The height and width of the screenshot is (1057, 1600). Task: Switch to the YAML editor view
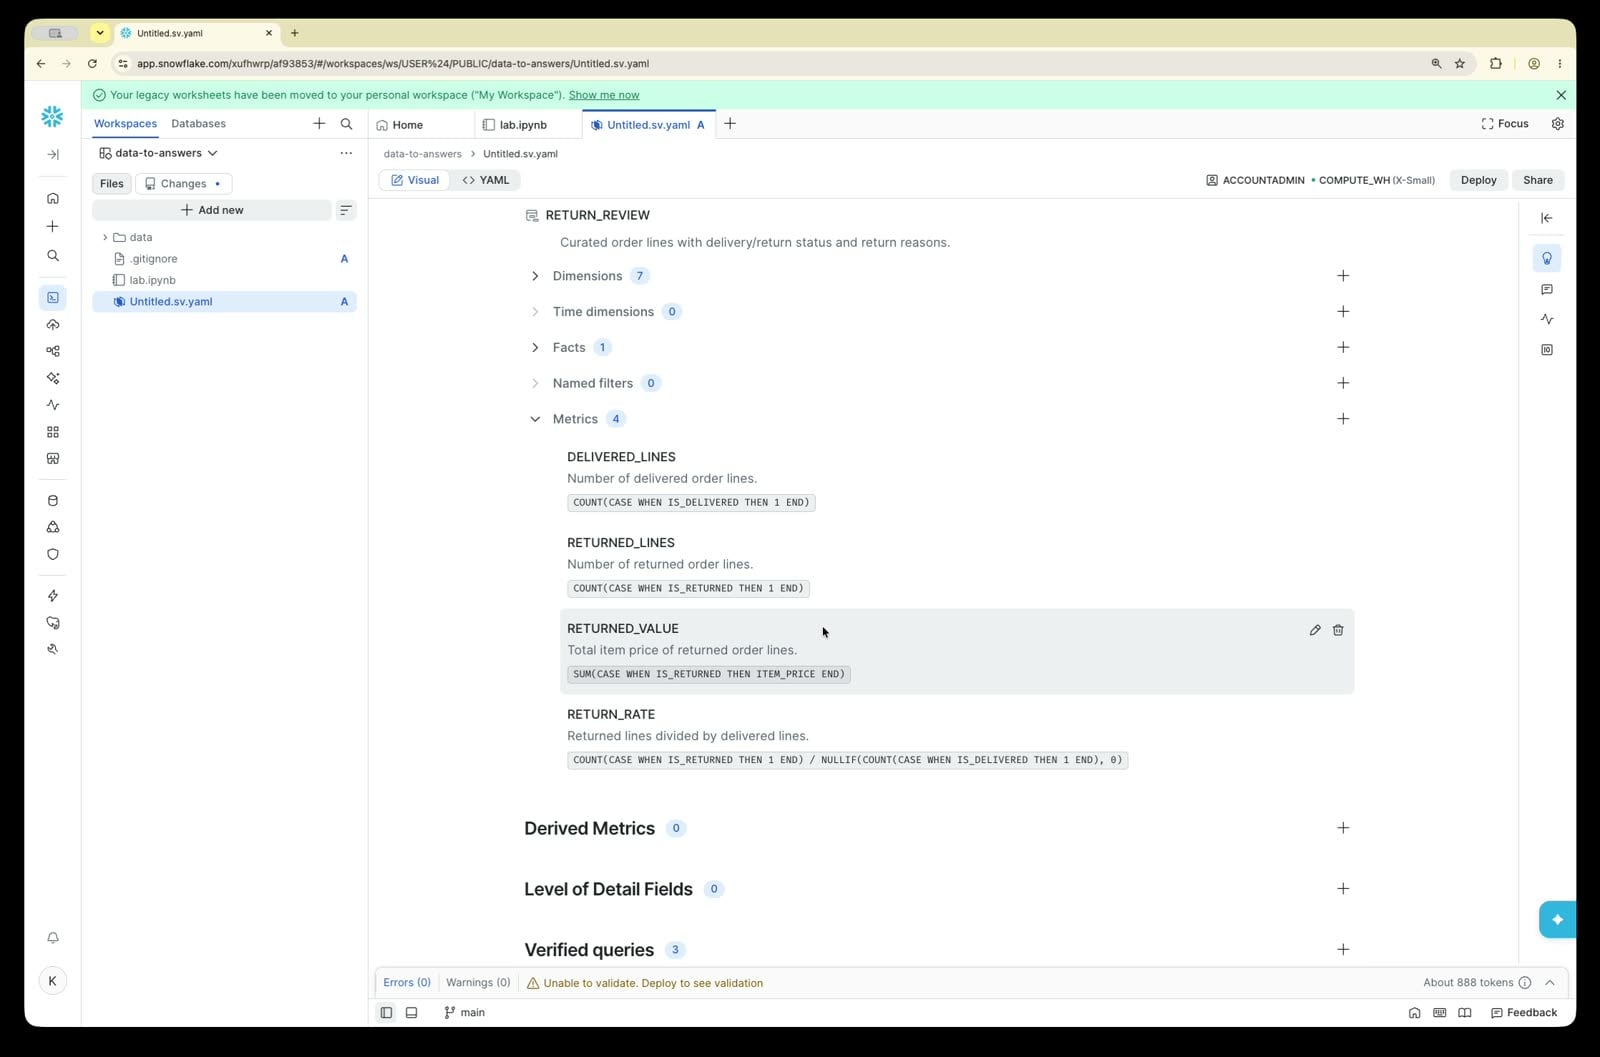[x=486, y=180]
